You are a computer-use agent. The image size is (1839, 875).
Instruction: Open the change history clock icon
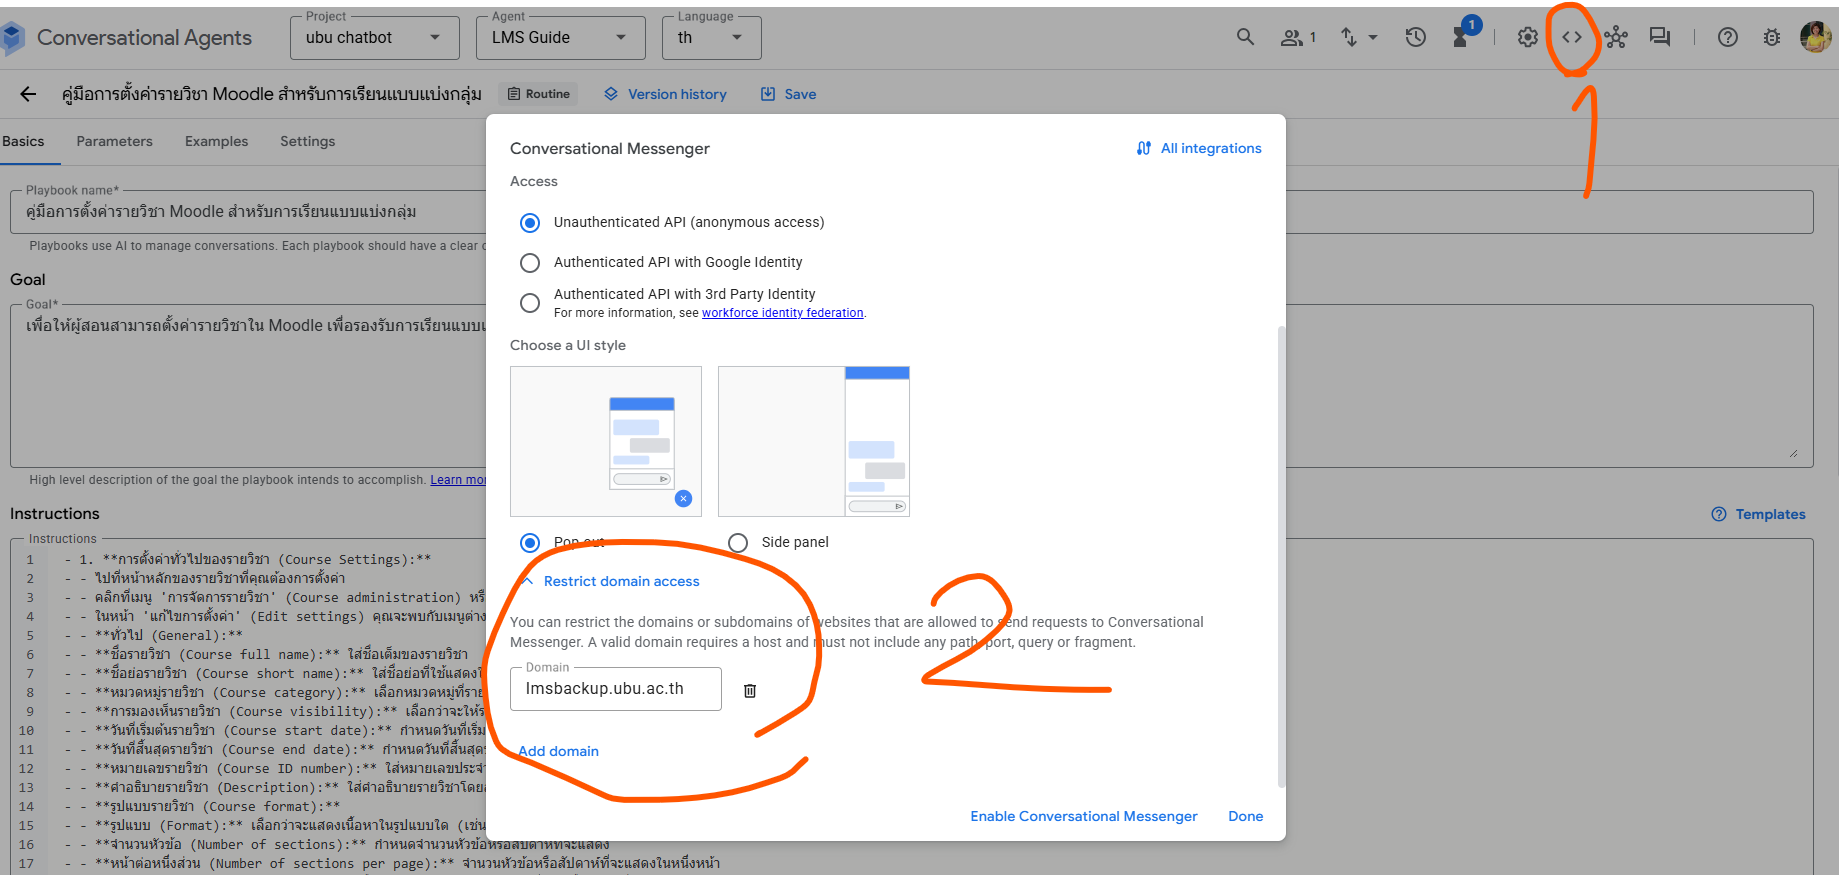click(1415, 37)
